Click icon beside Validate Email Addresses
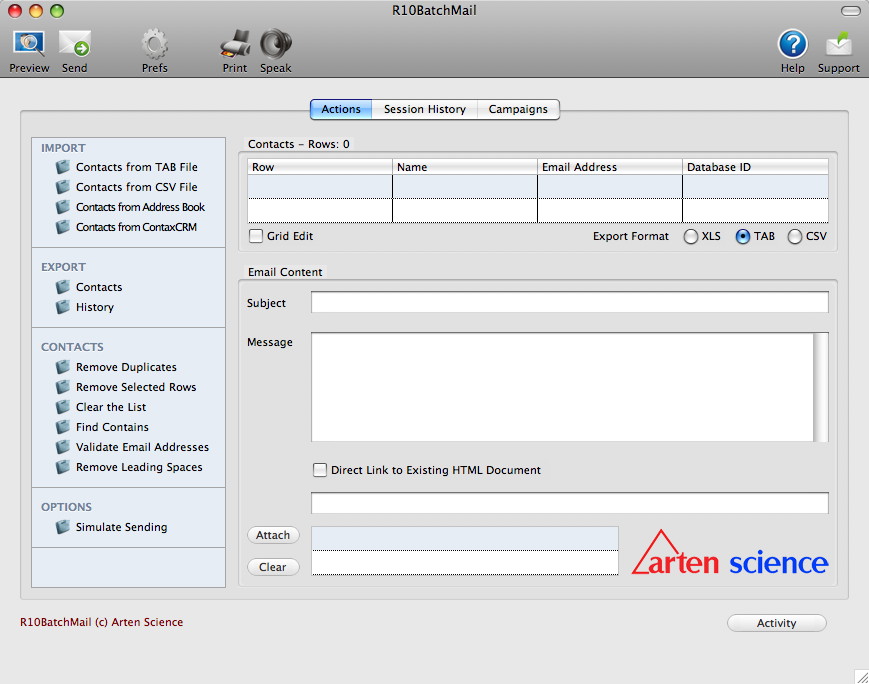The height and width of the screenshot is (684, 869). tap(63, 447)
